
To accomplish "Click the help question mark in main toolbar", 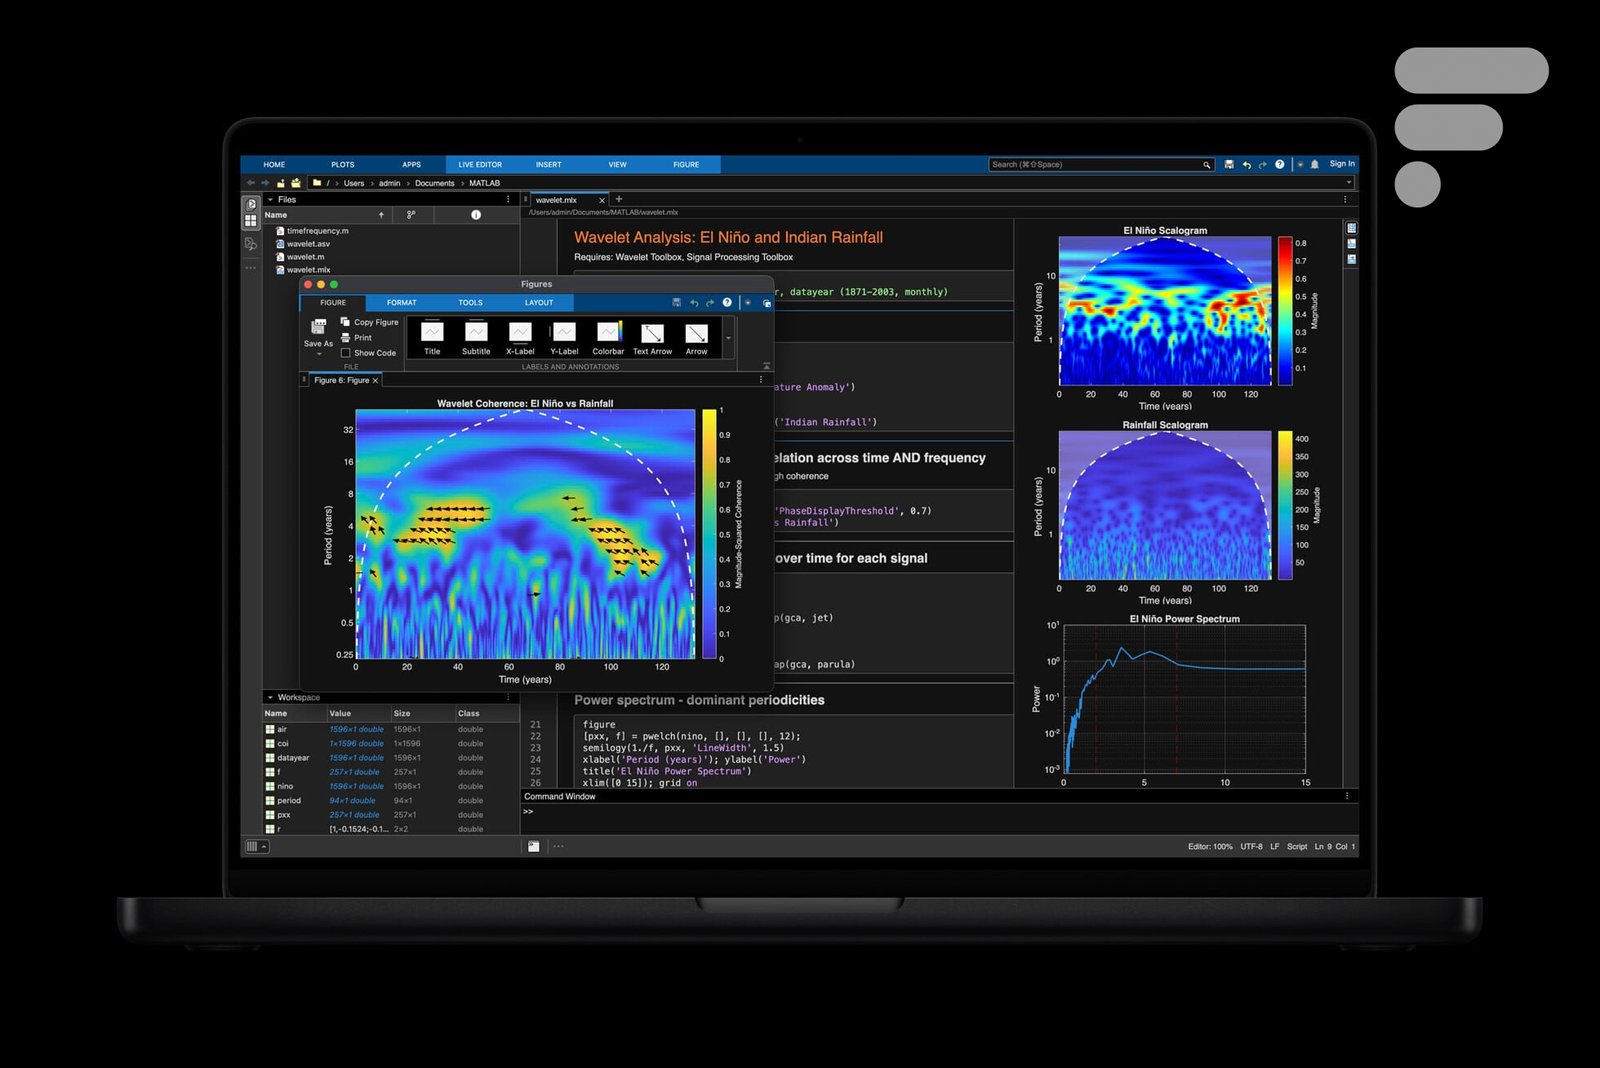I will [x=1280, y=164].
